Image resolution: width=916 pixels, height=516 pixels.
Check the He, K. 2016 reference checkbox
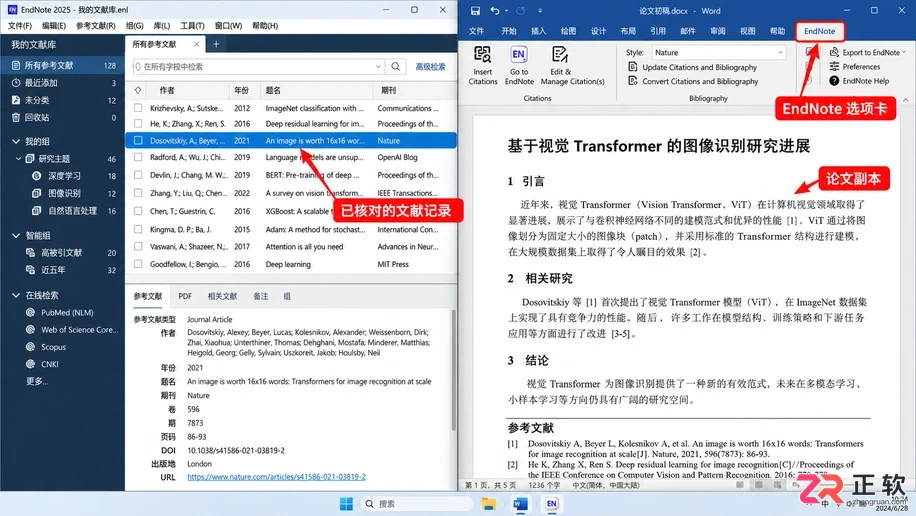(x=138, y=124)
